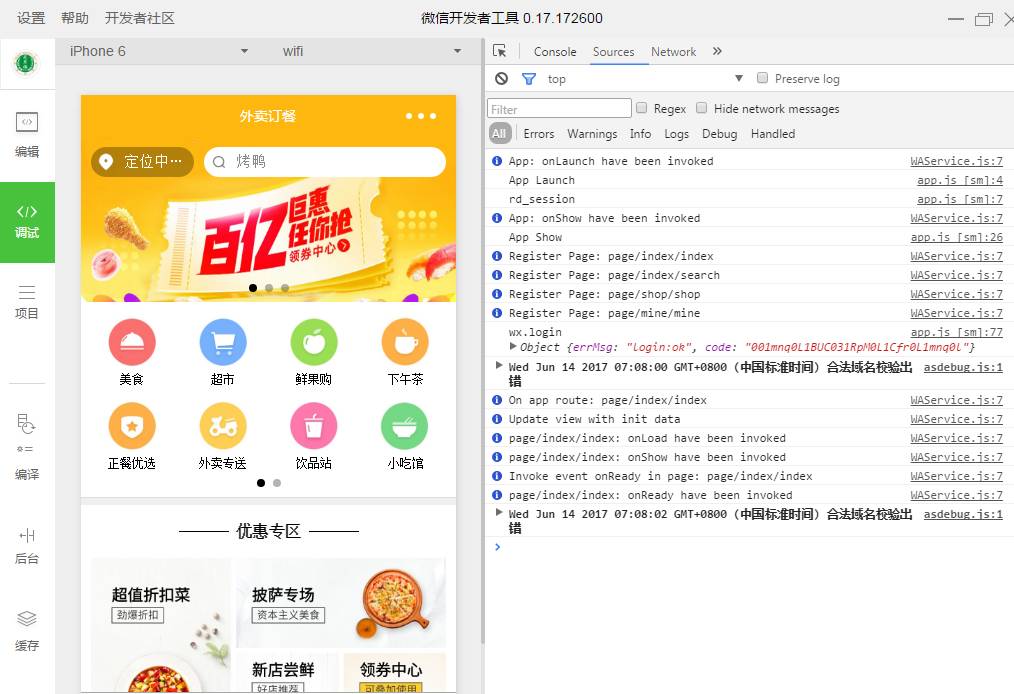Tap the 下午茶 cup icon
This screenshot has height=694, width=1014.
click(405, 342)
